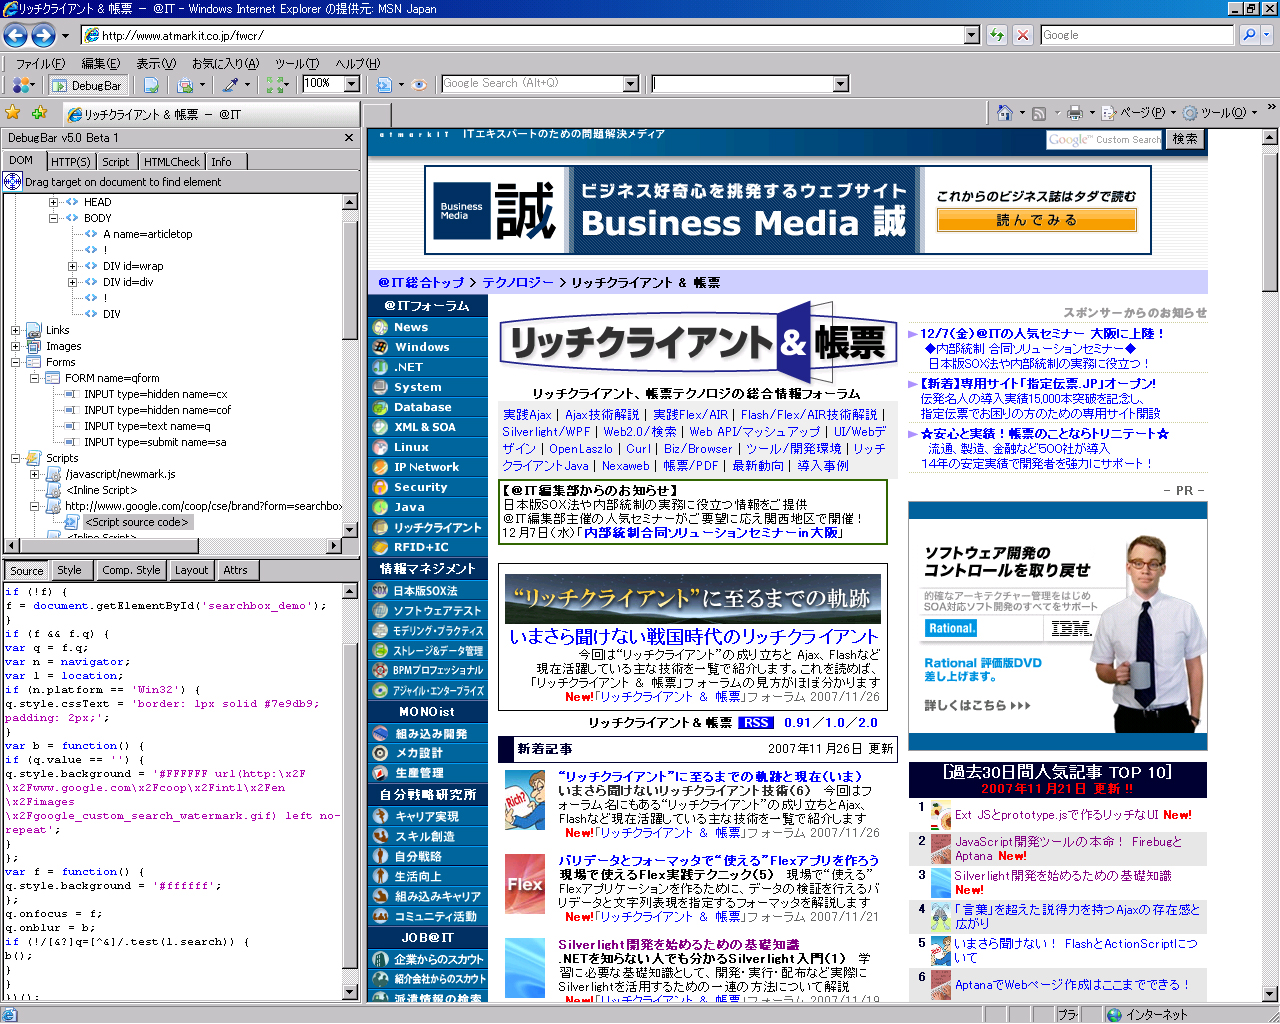This screenshot has width=1280, height=1024.
Task: Click the Home icon in the command bar
Action: tap(1005, 113)
